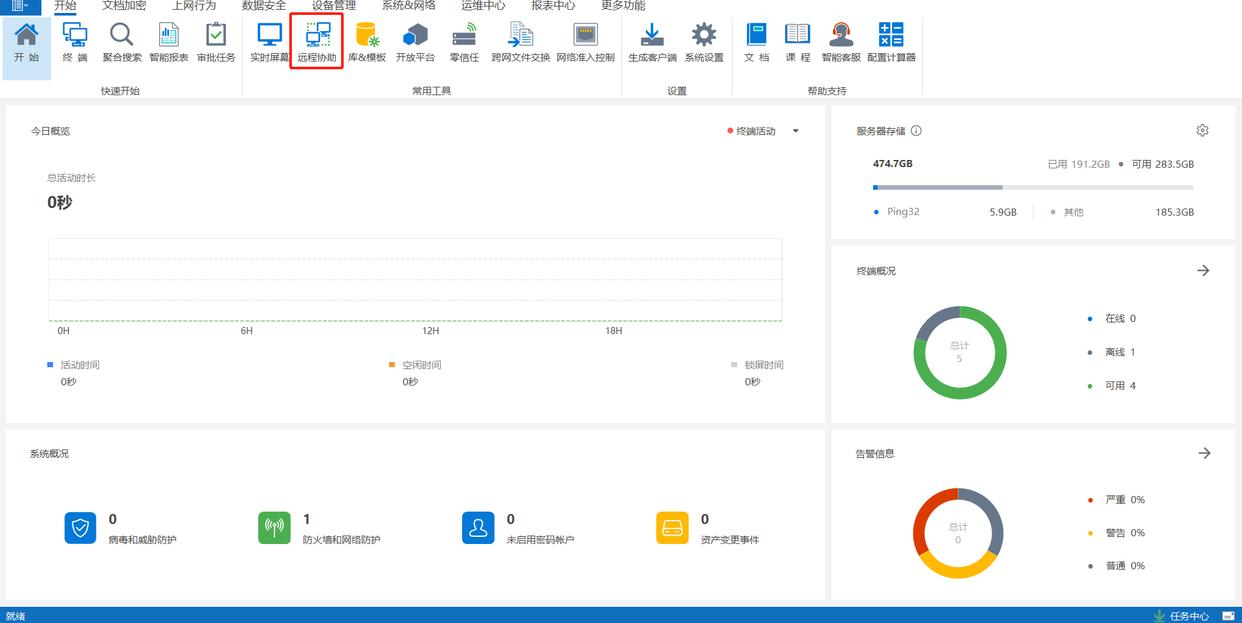The height and width of the screenshot is (623, 1242).
Task: Open 聚合搜索 aggregated search
Action: click(x=122, y=41)
